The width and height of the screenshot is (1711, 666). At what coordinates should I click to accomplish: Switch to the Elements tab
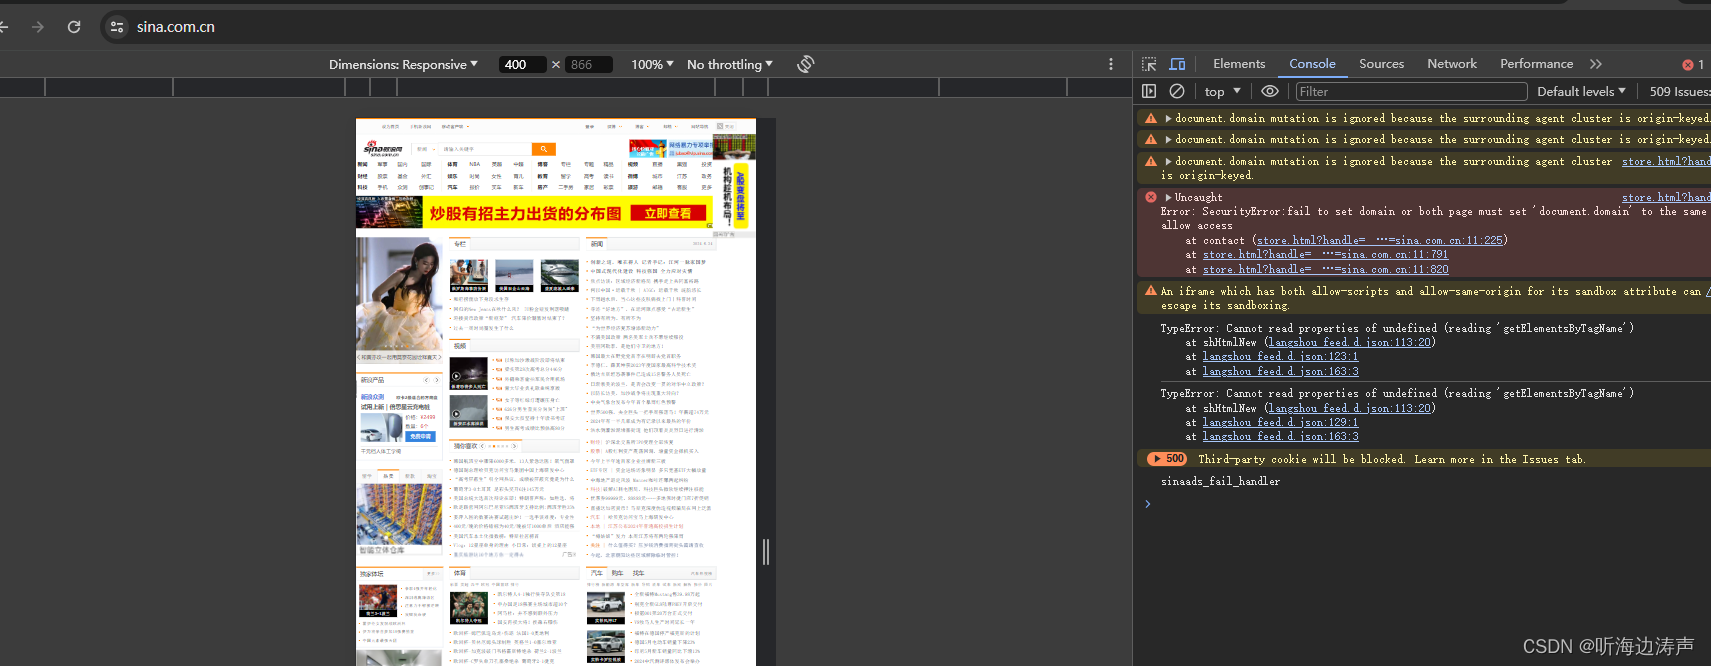pyautogui.click(x=1239, y=64)
